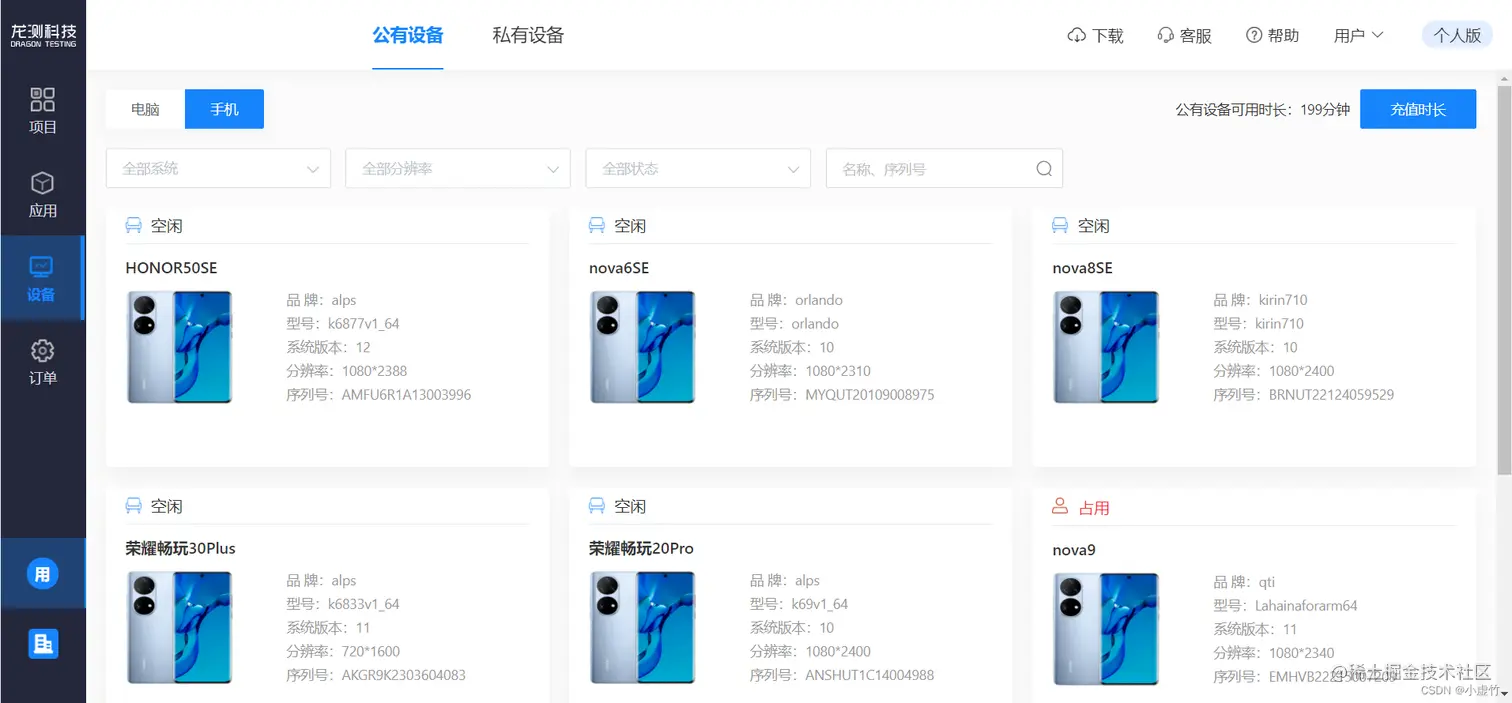Click the page vertical scrollbar

tap(1504, 280)
